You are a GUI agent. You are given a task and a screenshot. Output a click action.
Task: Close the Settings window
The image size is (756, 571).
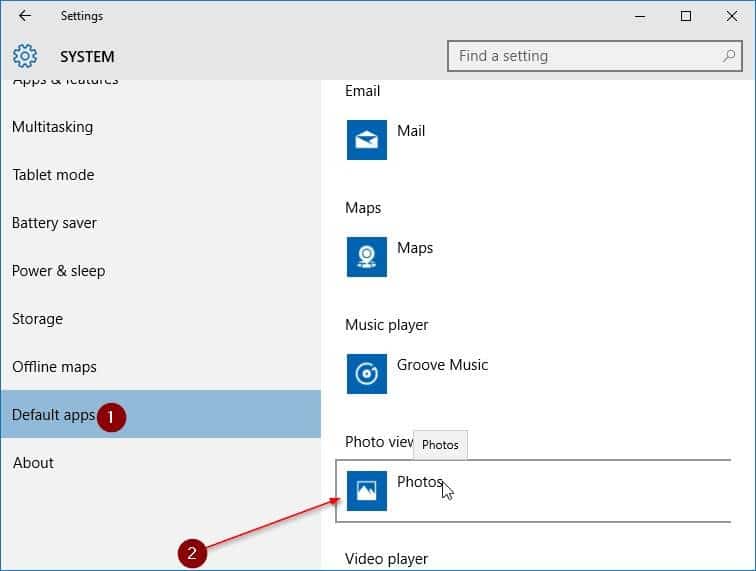click(x=731, y=16)
